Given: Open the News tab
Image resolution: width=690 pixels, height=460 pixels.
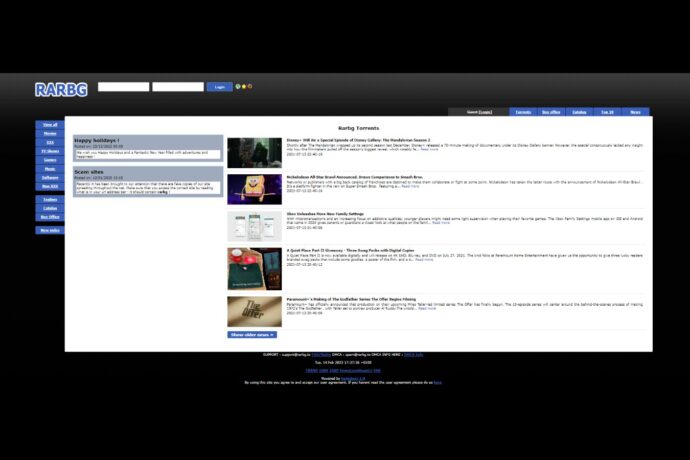Looking at the screenshot, I should [x=635, y=112].
